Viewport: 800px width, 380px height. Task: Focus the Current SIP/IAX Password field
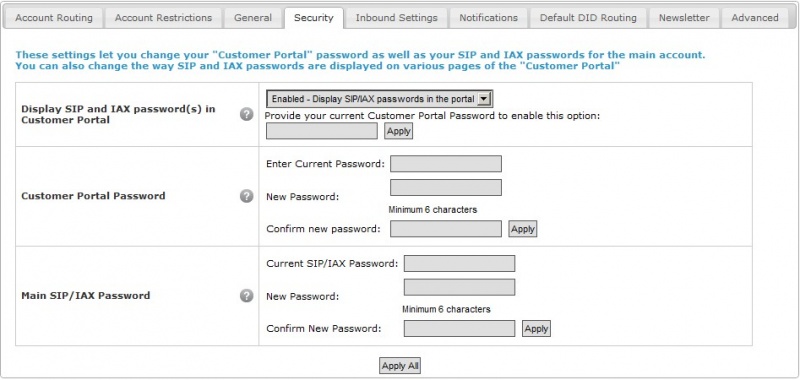coord(459,264)
